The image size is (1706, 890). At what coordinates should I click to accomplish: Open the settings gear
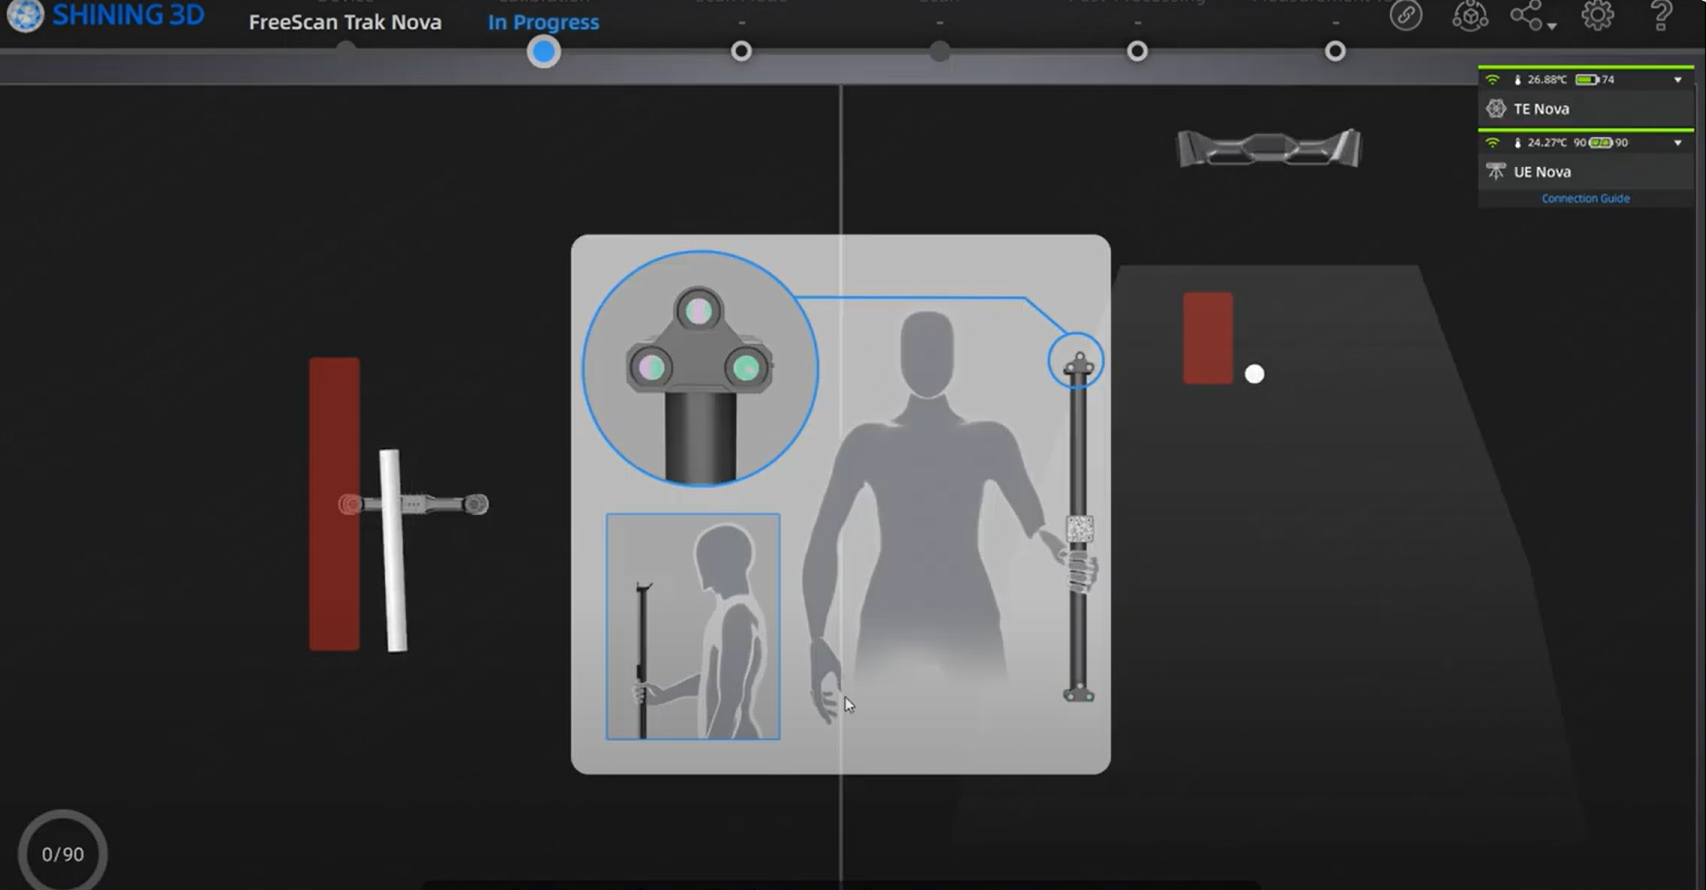1597,15
